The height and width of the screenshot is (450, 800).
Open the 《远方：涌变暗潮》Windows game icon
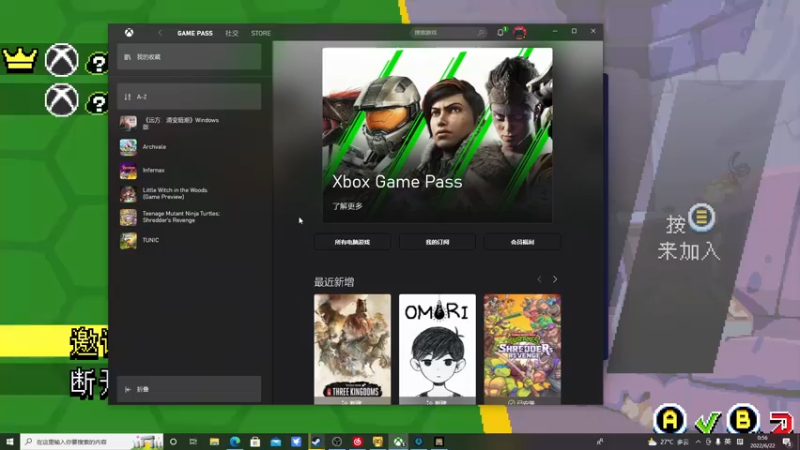point(128,123)
